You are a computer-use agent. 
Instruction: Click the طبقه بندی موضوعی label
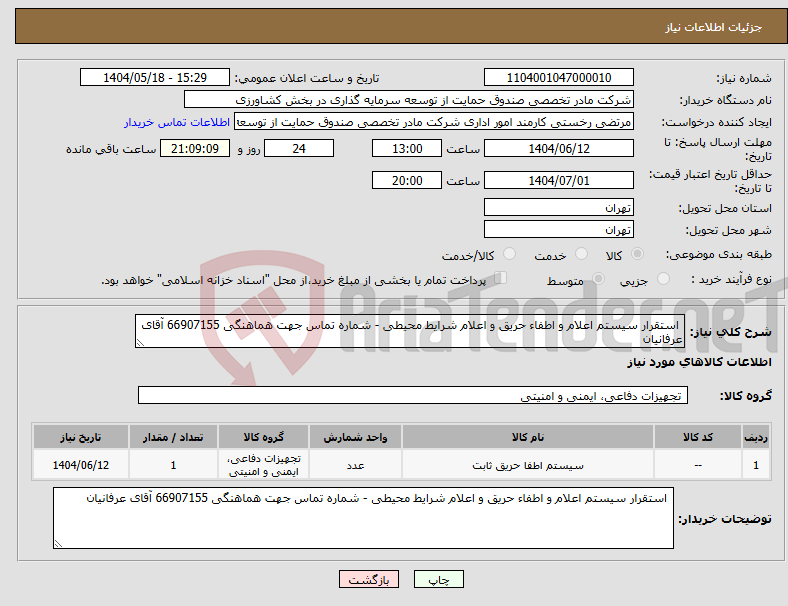coord(719,254)
